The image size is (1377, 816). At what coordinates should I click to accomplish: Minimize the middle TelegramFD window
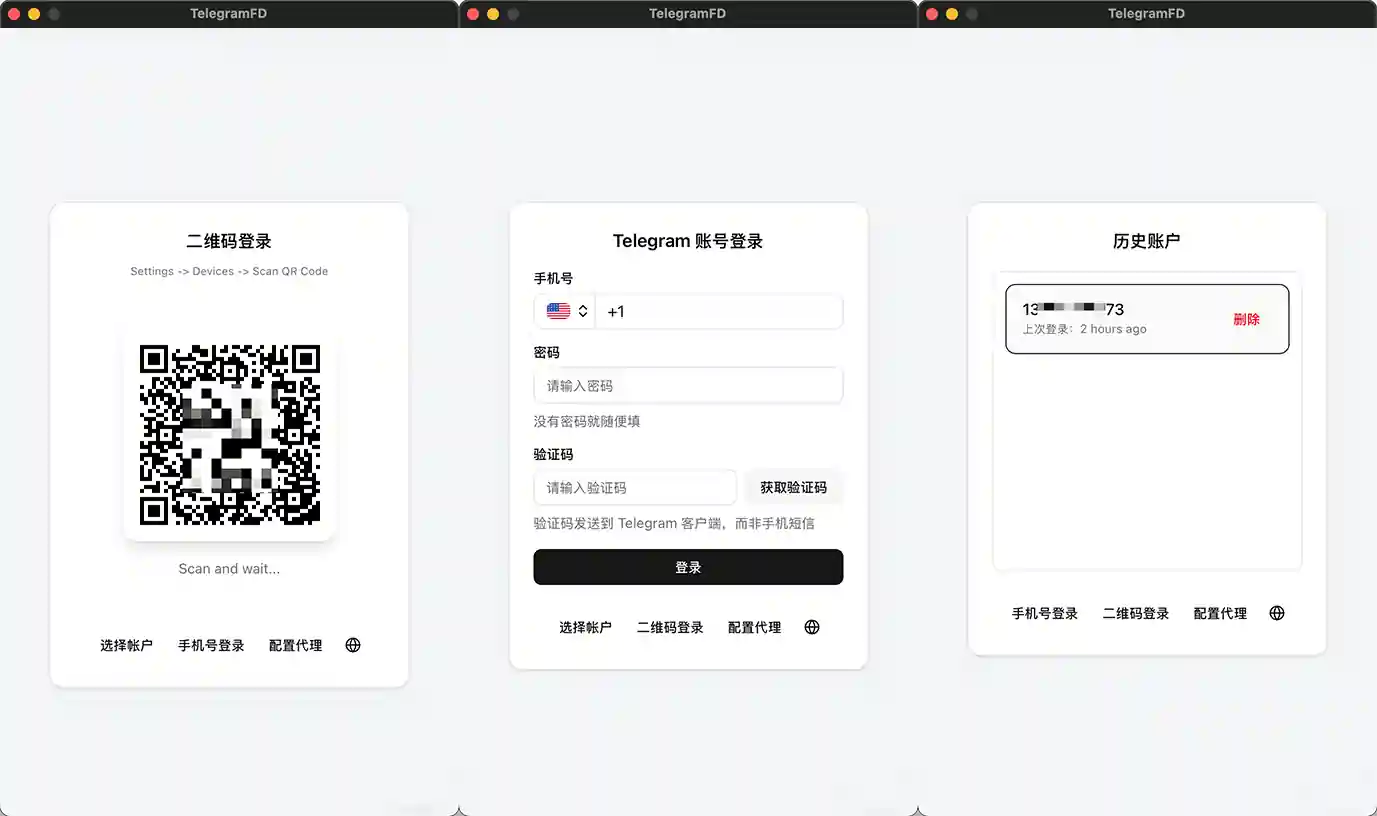point(493,14)
